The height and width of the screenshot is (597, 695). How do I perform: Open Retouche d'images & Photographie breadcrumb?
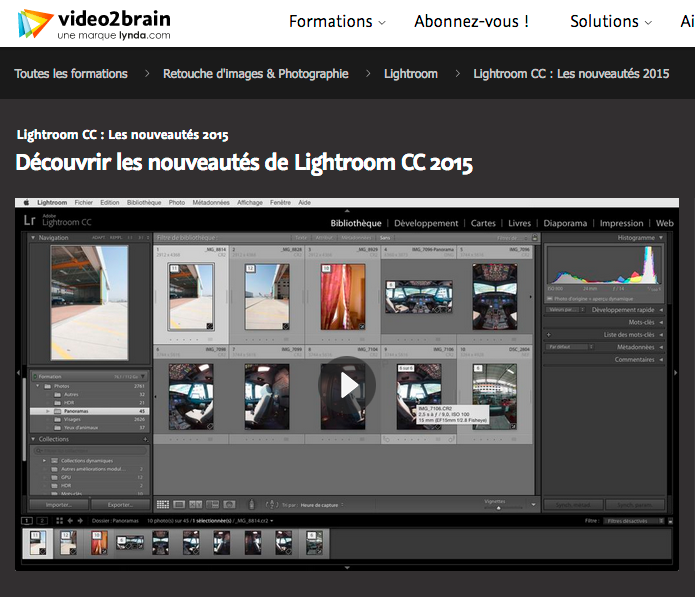click(256, 74)
